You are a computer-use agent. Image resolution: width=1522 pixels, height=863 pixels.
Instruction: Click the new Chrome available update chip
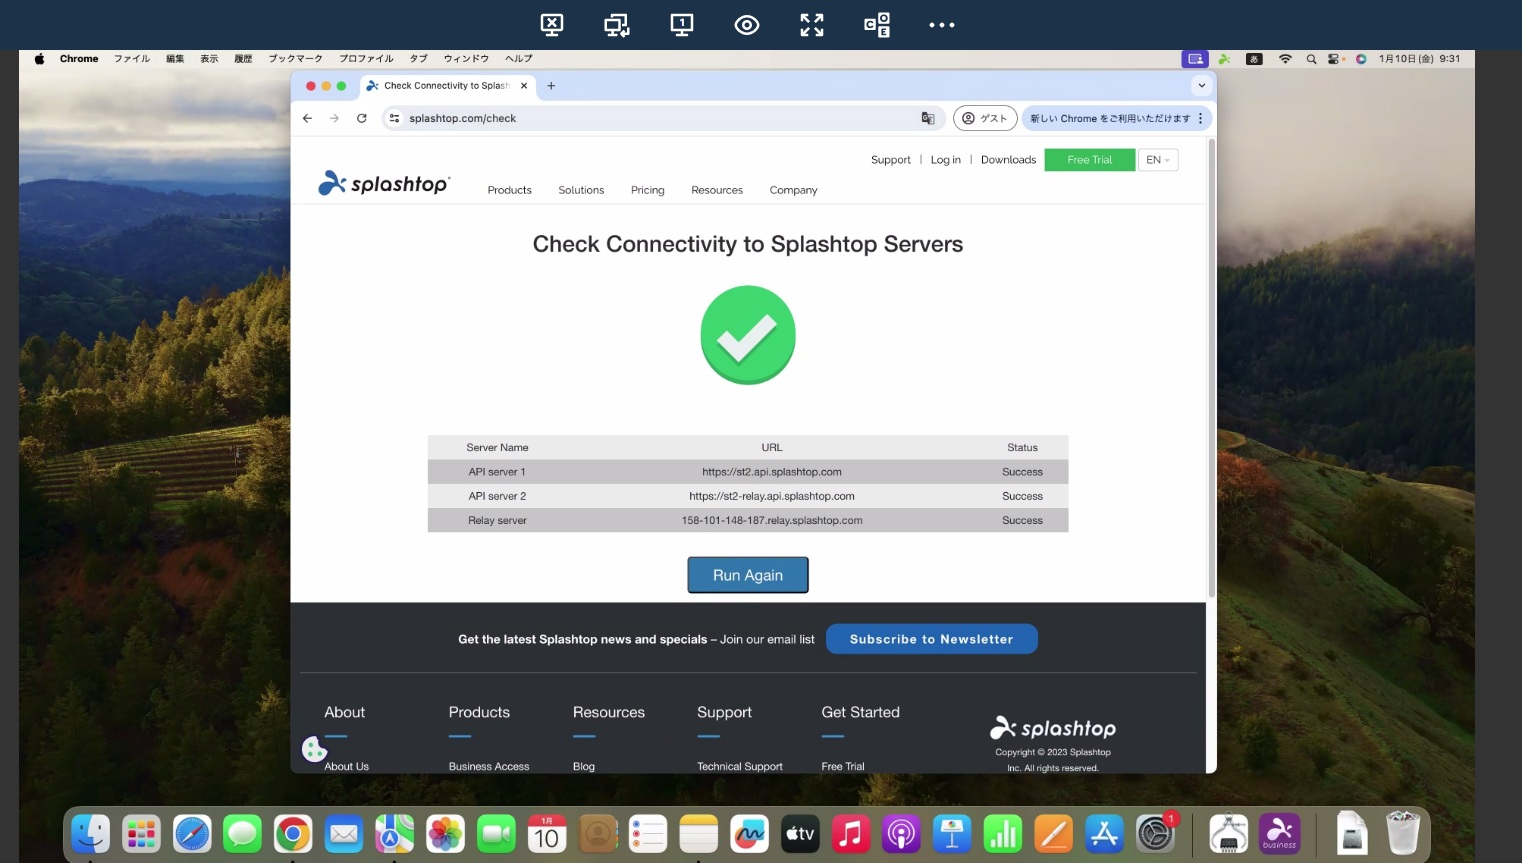pos(1109,118)
